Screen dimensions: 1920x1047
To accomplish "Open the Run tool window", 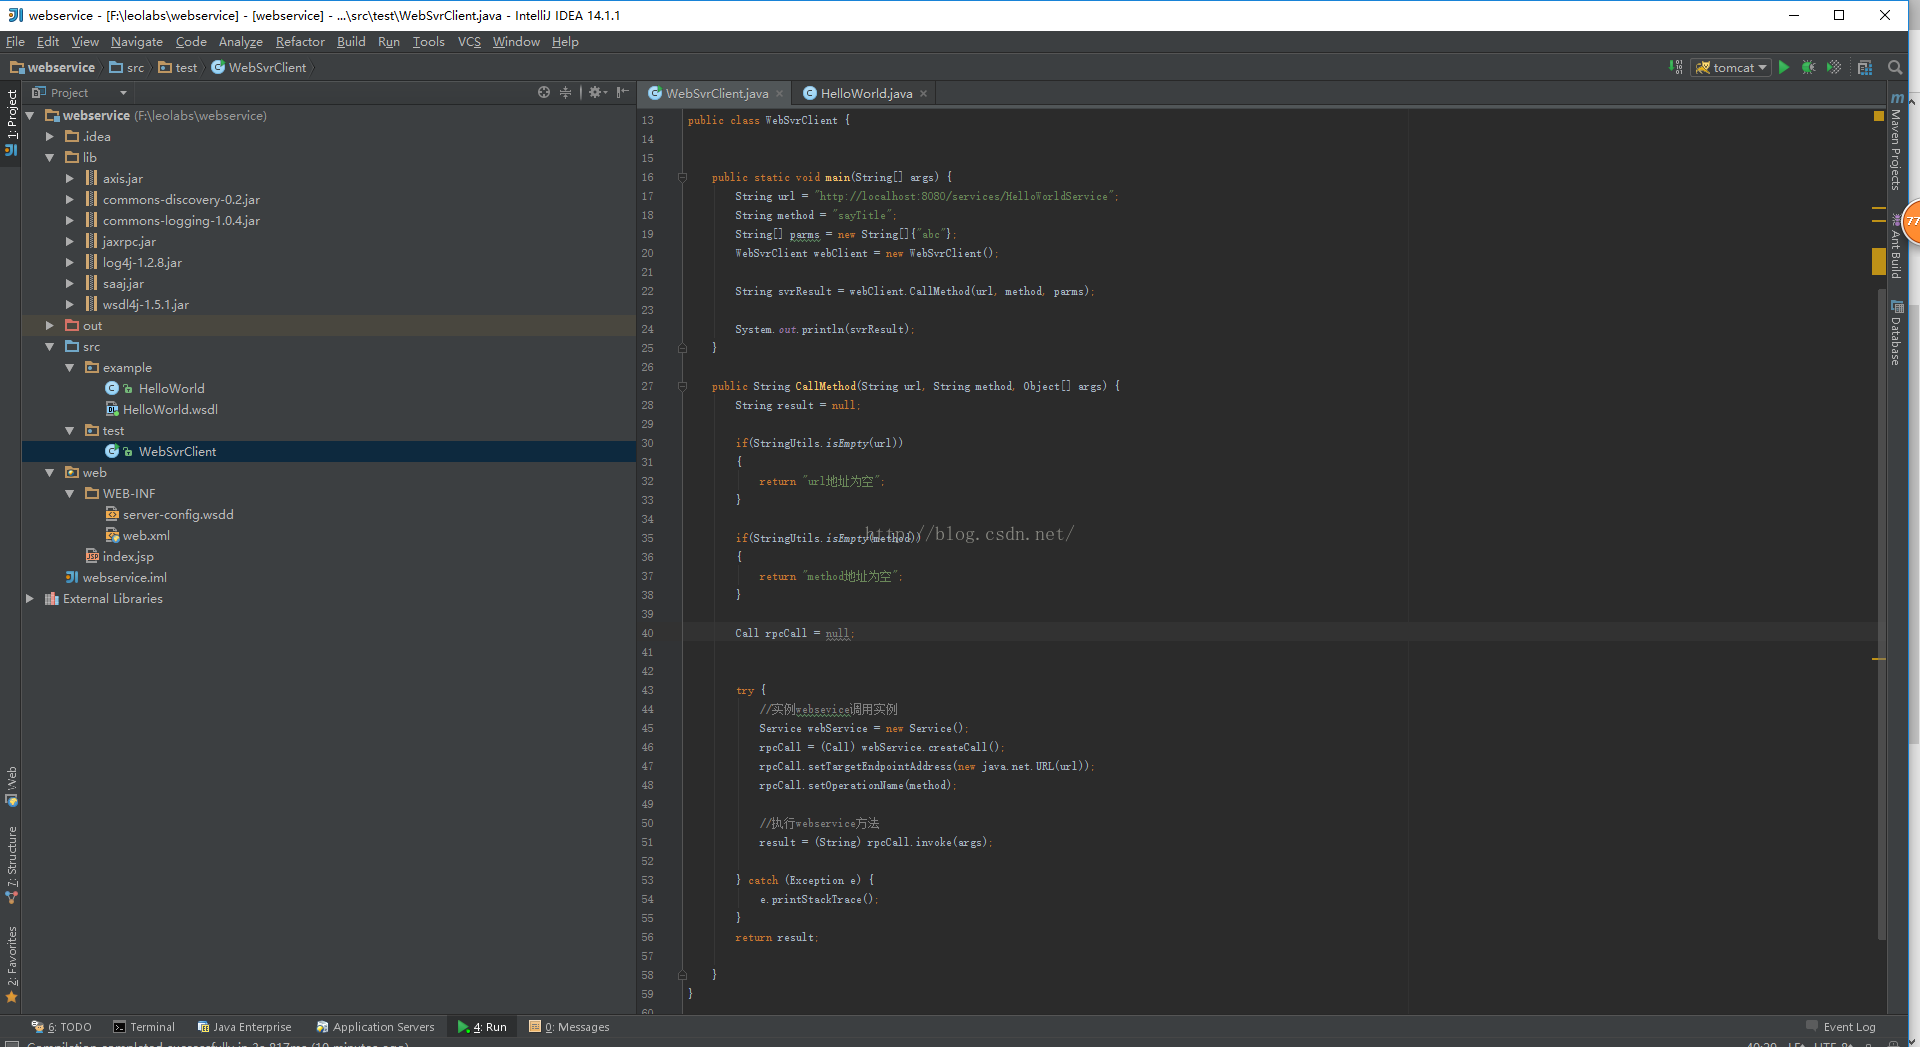I will point(482,1027).
